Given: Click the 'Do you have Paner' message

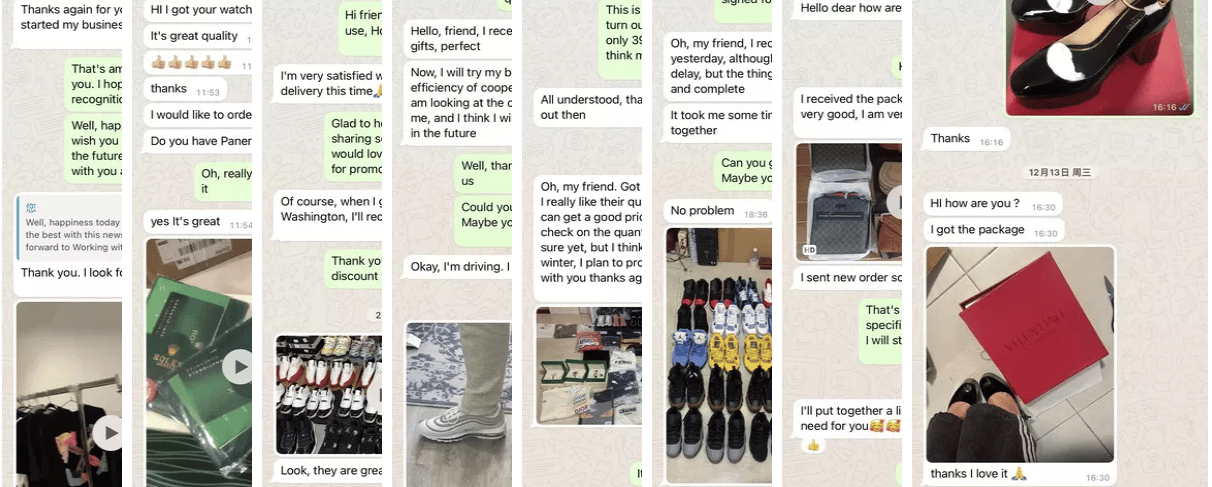Looking at the screenshot, I should (x=198, y=141).
